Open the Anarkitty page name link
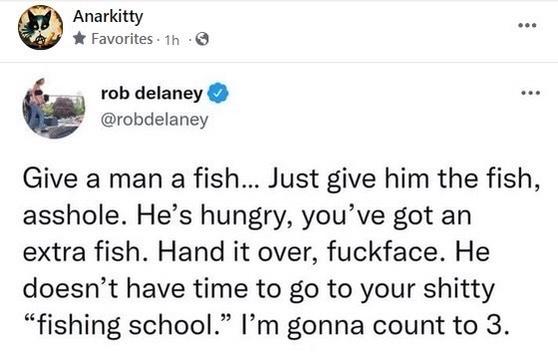Screen dimensions: 558x360 click(108, 16)
